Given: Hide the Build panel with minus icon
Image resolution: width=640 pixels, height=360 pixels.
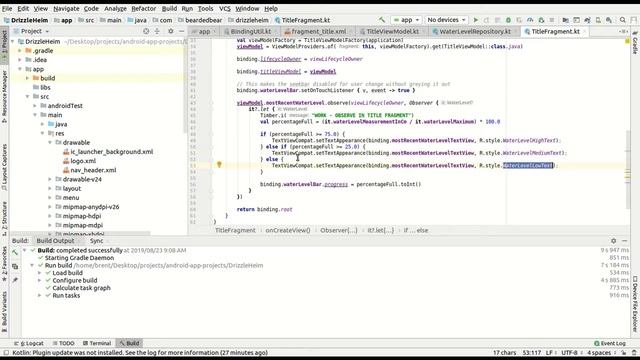Looking at the screenshot, I should [x=625, y=241].
